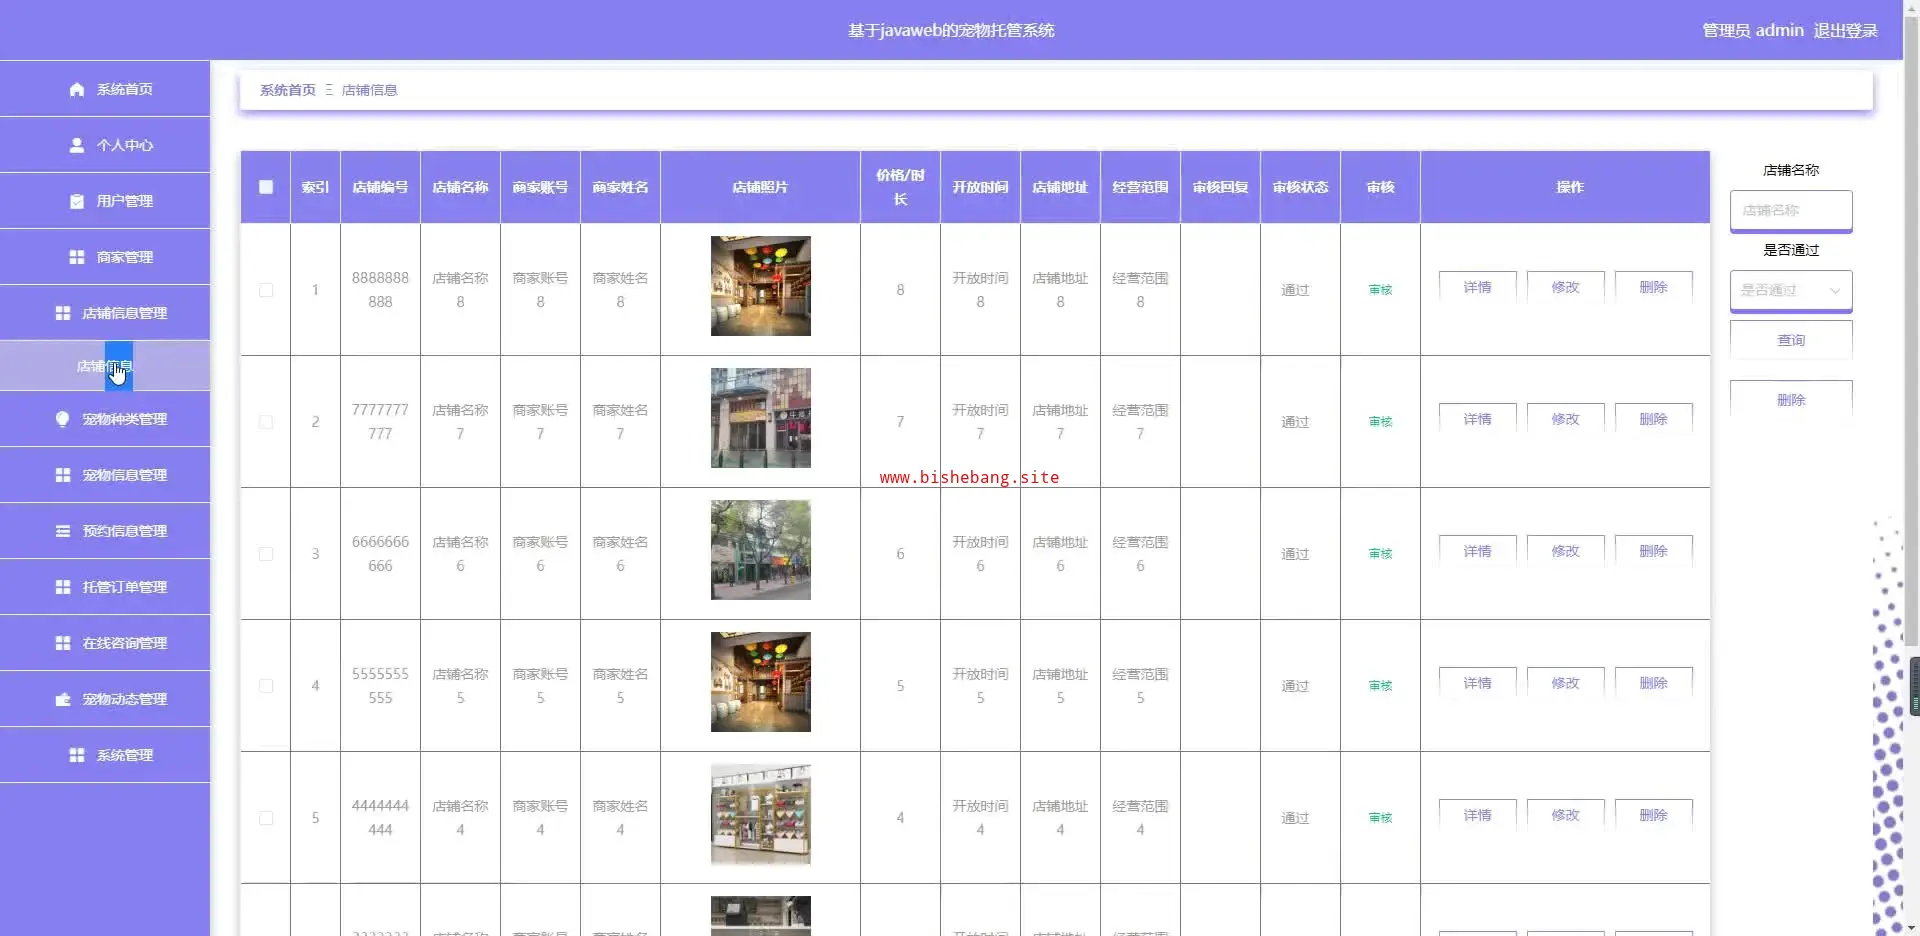
Task: Click the lightbulb icon for 宠物种类管理
Action: [63, 419]
